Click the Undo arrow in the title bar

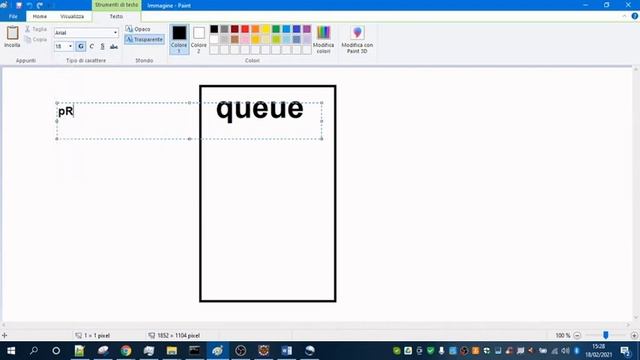[x=29, y=5]
